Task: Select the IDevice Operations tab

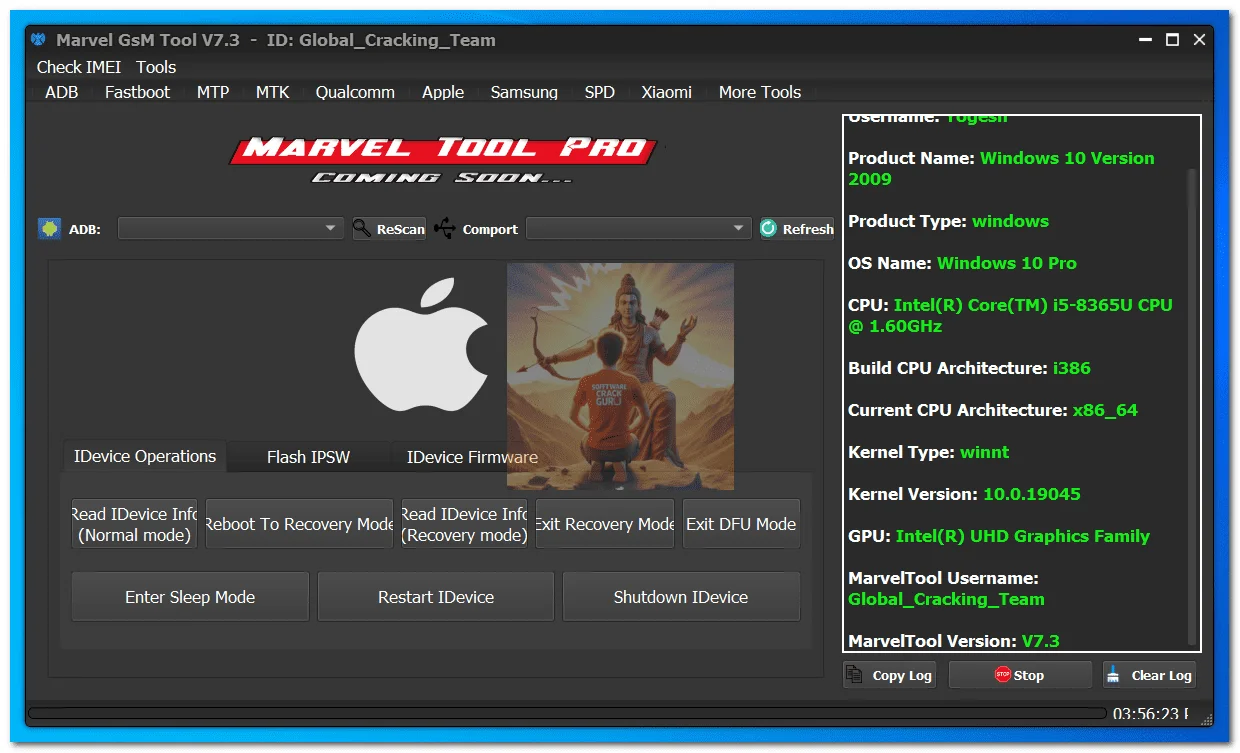Action: coord(145,456)
